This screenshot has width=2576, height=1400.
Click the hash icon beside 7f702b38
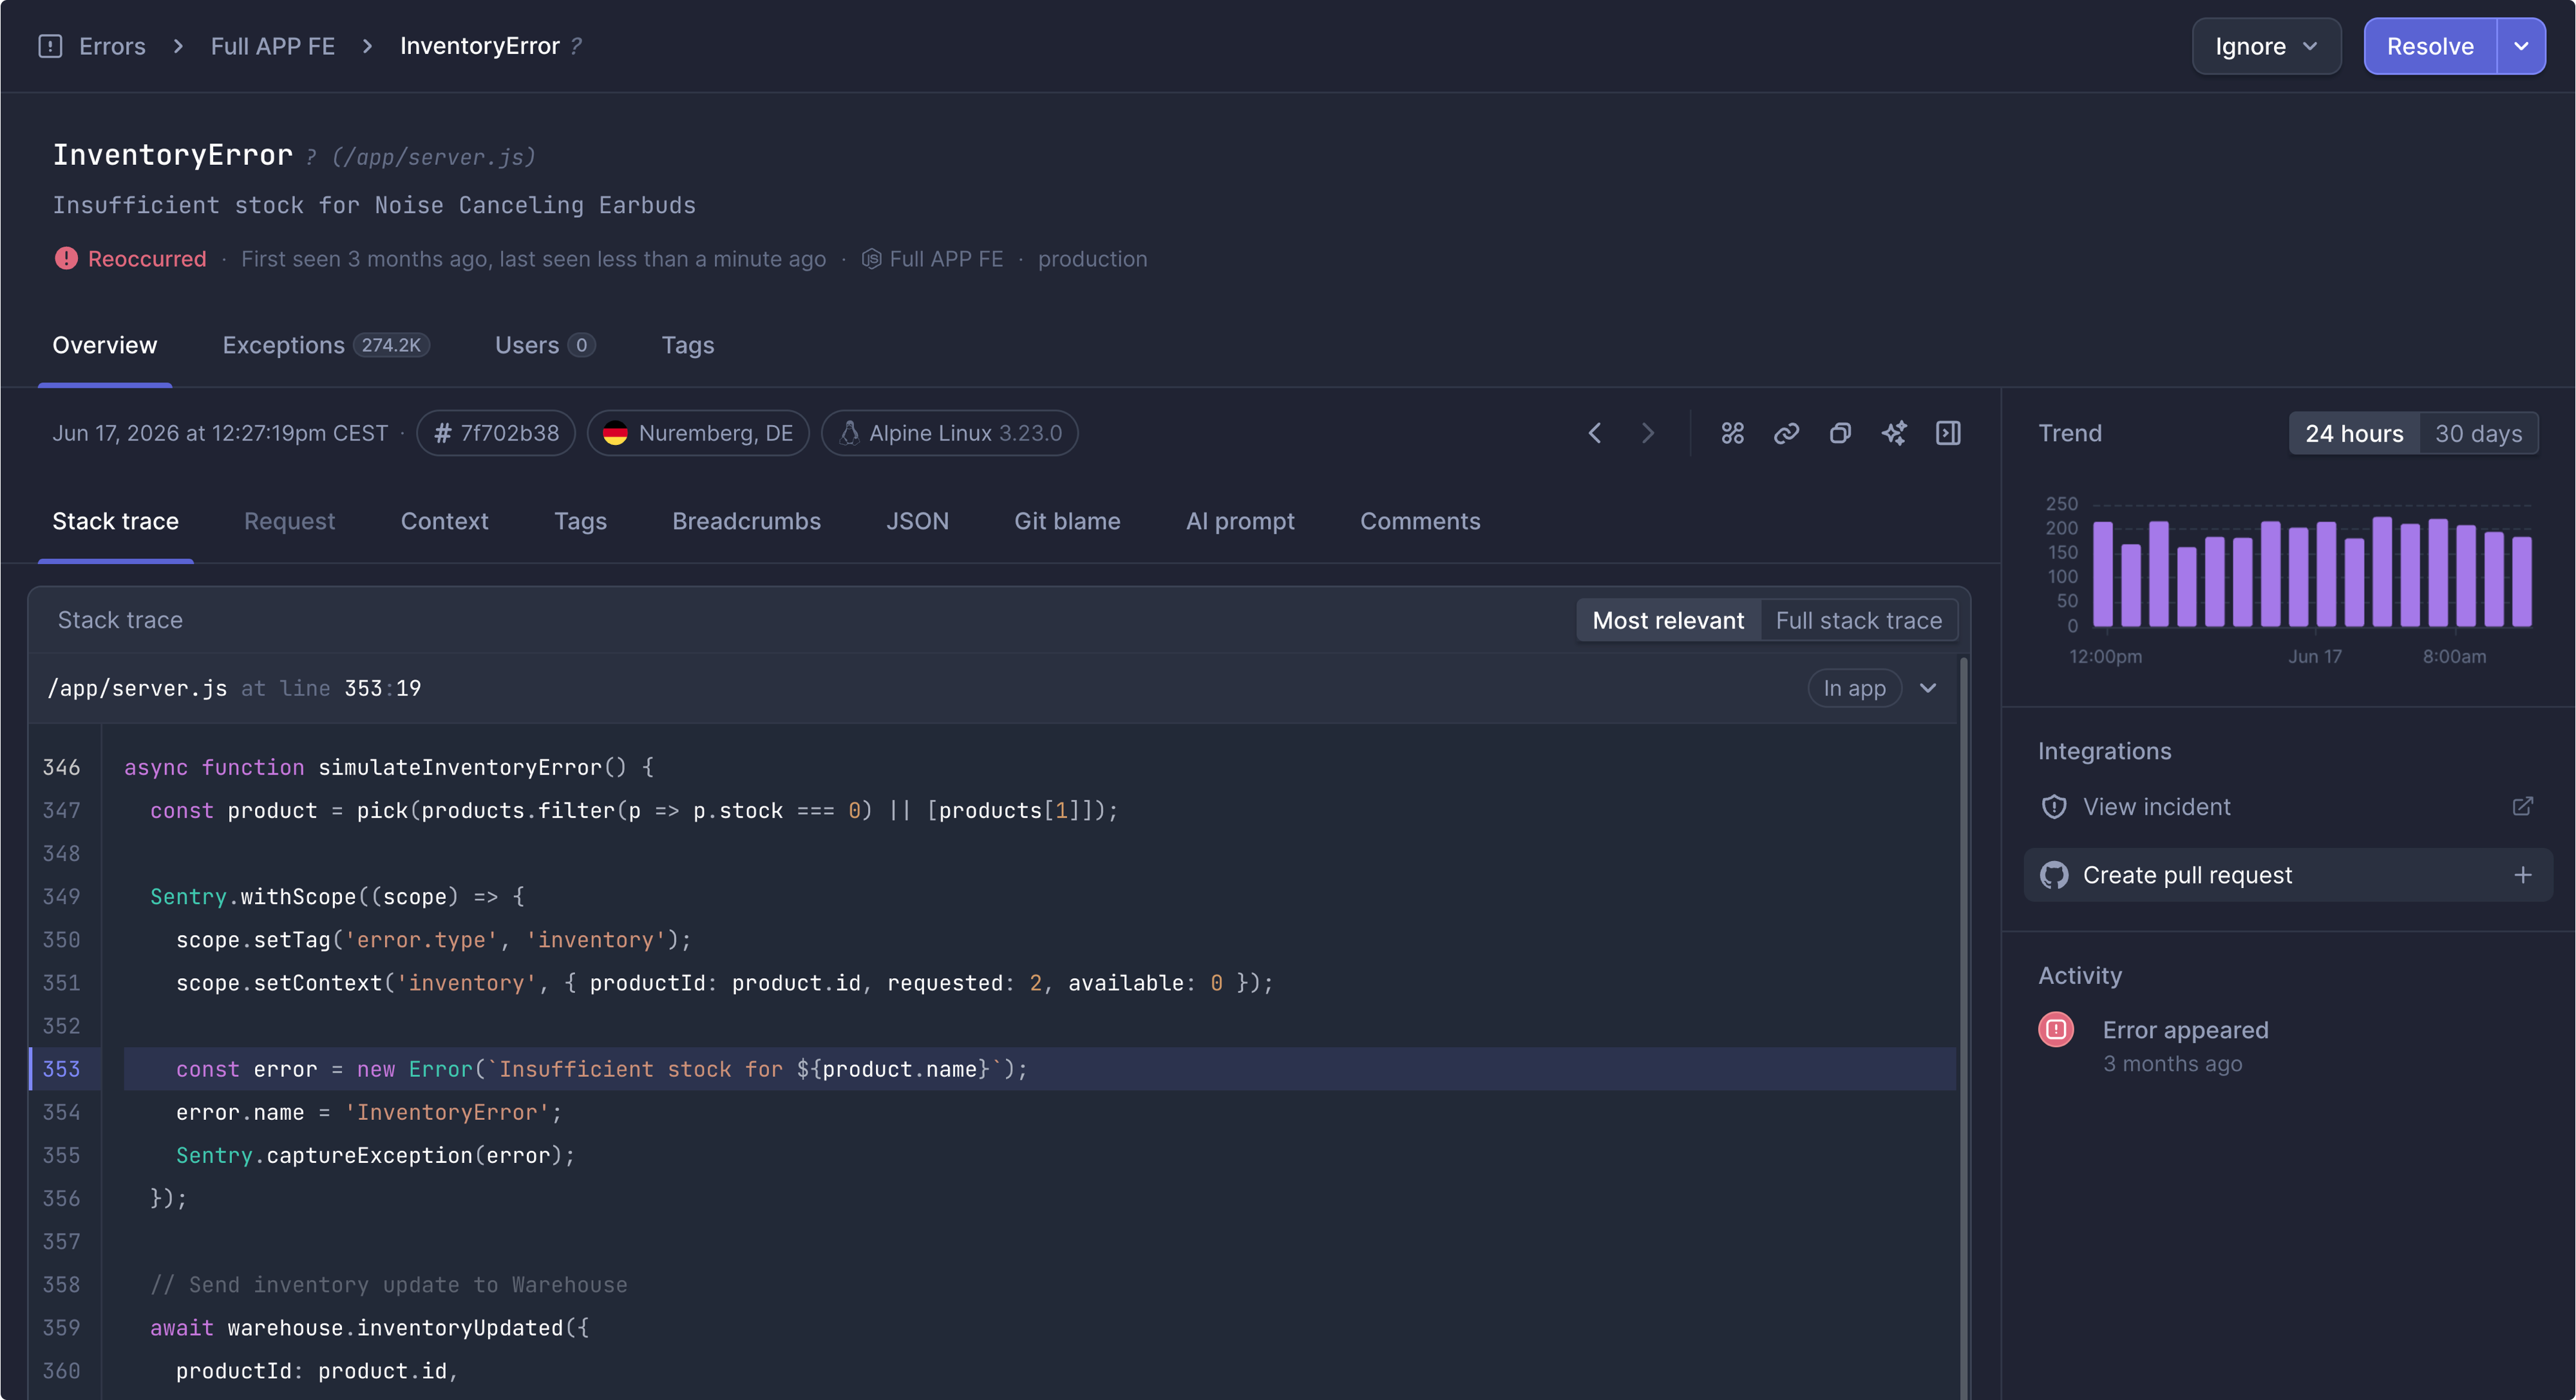point(443,433)
